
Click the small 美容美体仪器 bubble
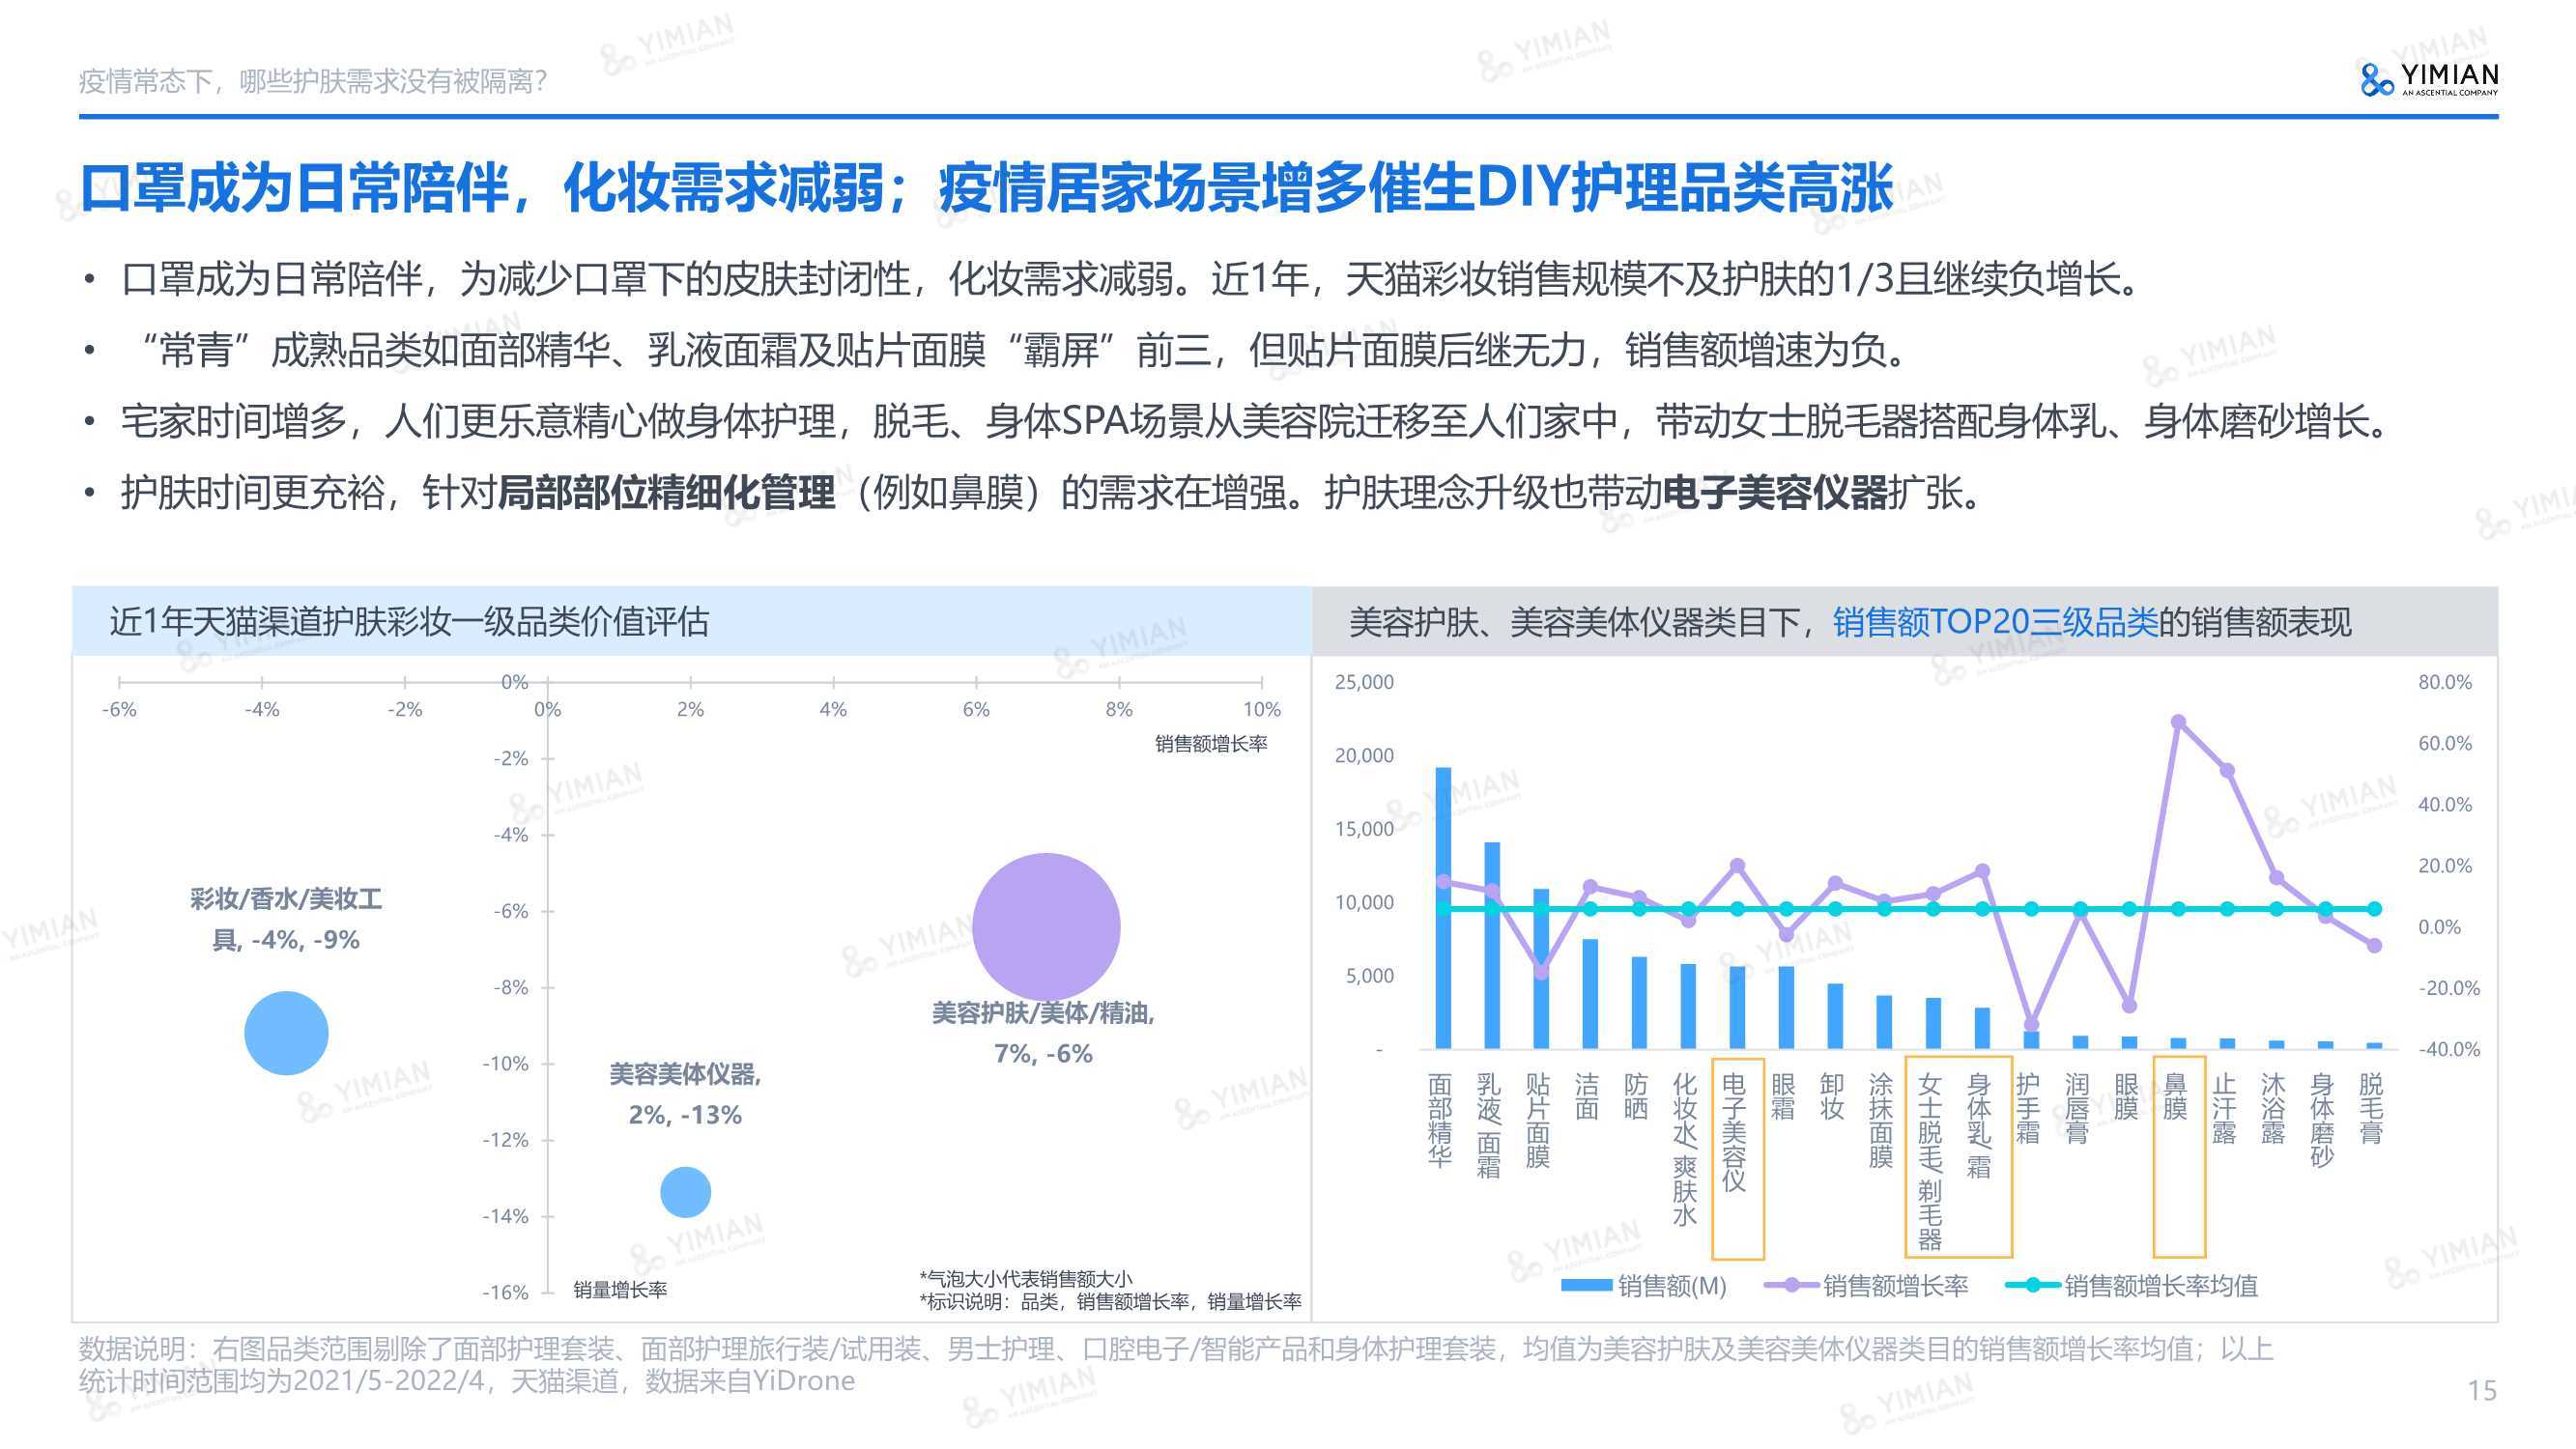pos(685,1192)
